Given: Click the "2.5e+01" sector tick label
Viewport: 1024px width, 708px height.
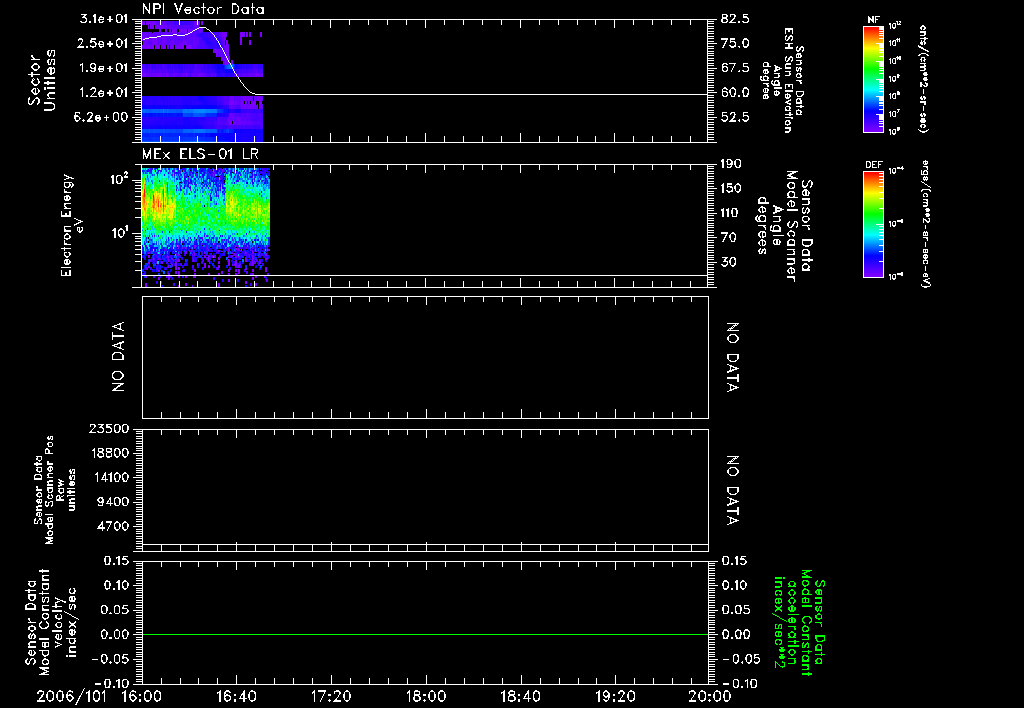Looking at the screenshot, I should (x=103, y=43).
